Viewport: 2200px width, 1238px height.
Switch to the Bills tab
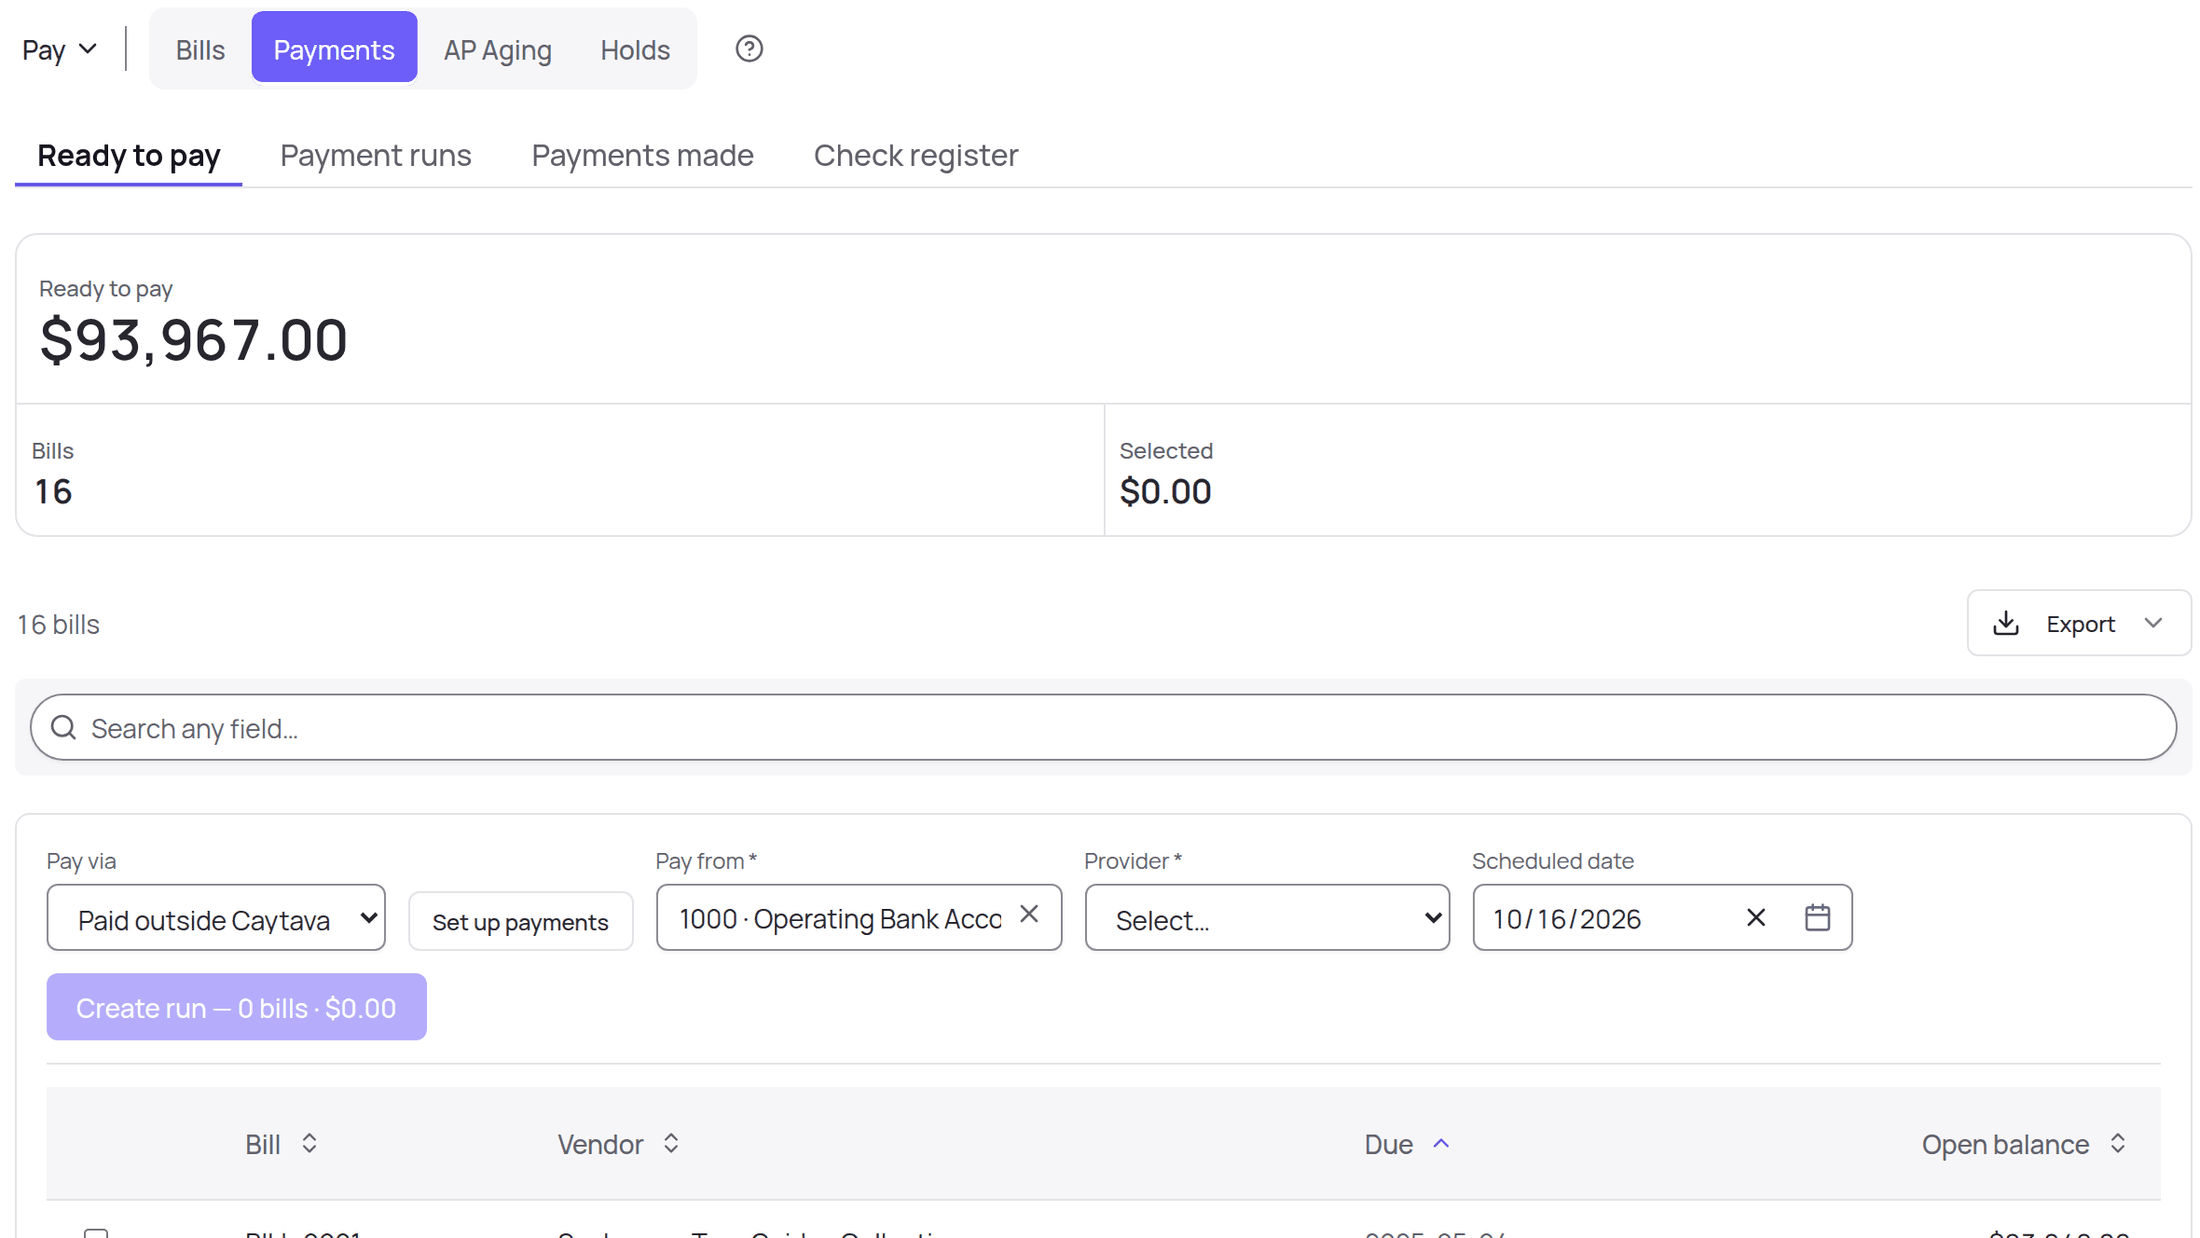point(200,49)
